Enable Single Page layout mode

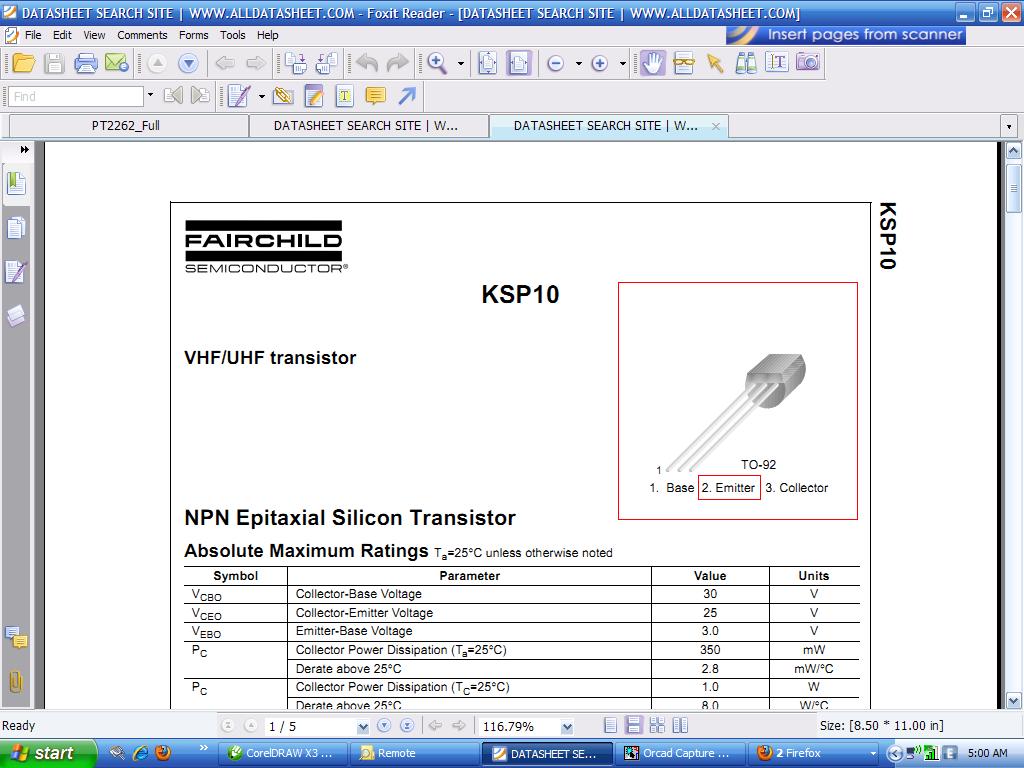click(x=610, y=726)
